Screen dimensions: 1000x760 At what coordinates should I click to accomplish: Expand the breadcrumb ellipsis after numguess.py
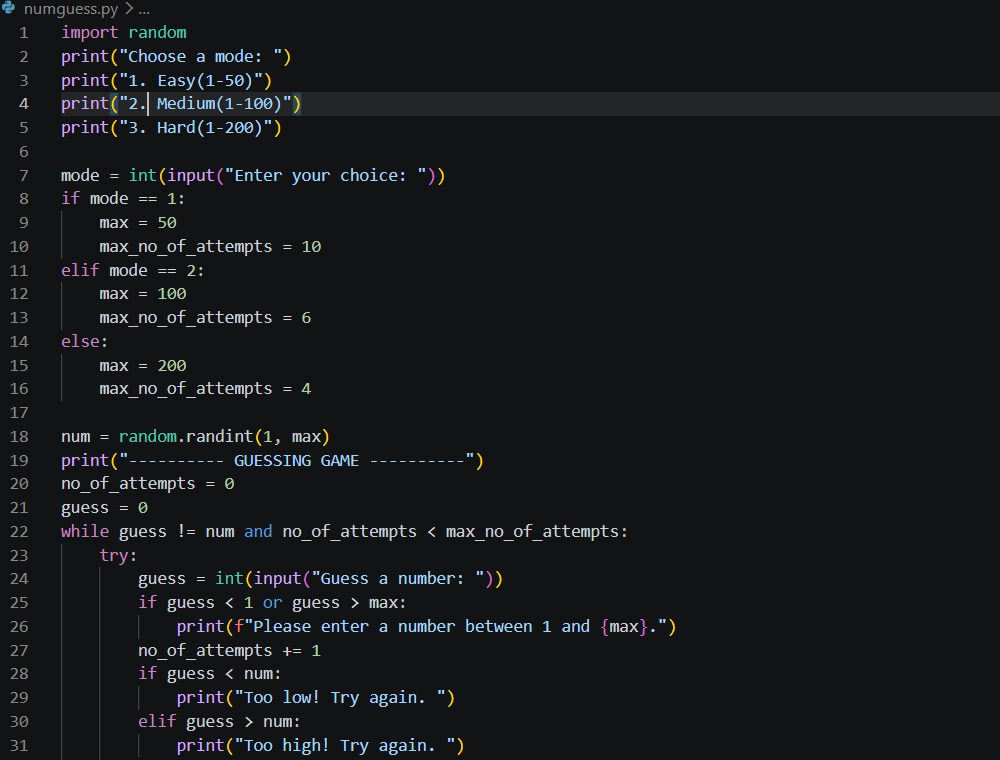[144, 9]
